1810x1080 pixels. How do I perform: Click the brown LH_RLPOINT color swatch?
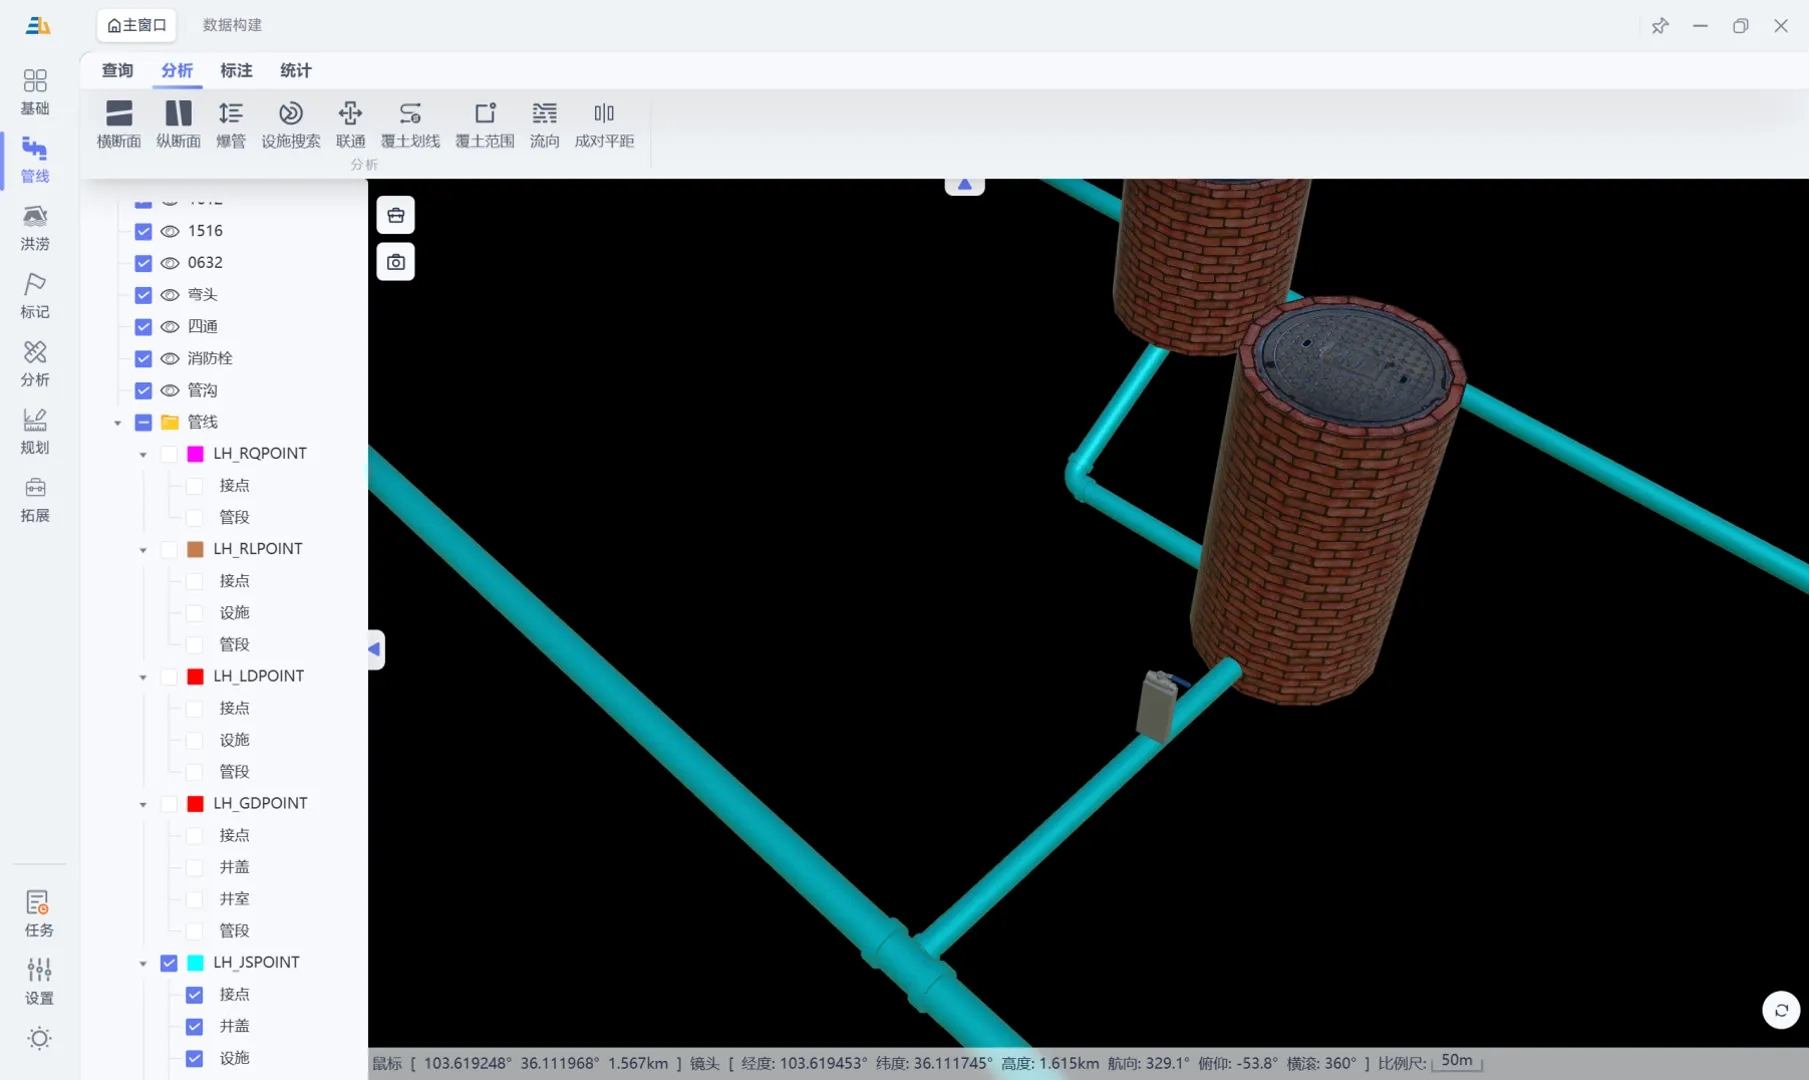point(195,549)
